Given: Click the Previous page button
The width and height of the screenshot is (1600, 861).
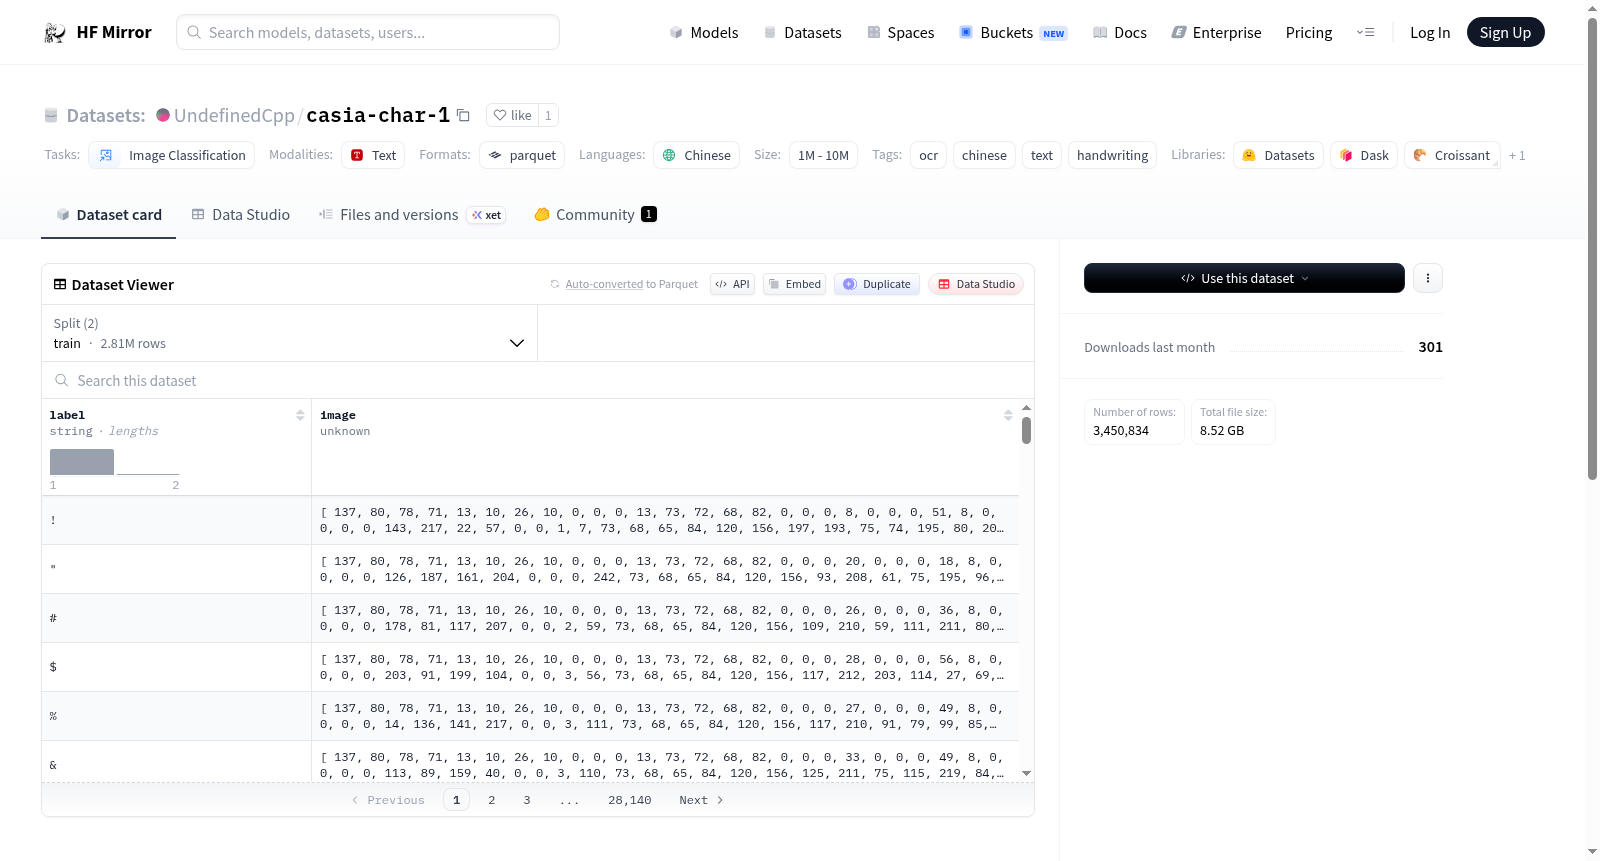Looking at the screenshot, I should click(x=388, y=800).
